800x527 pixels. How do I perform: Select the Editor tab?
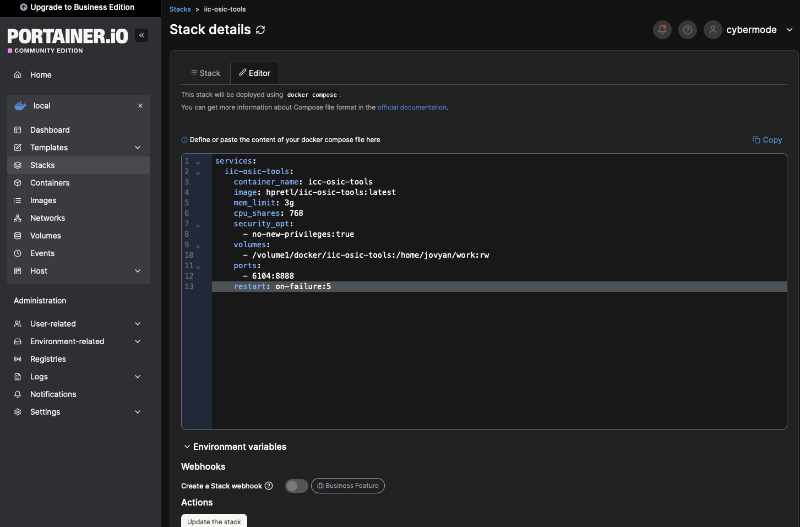point(254,73)
